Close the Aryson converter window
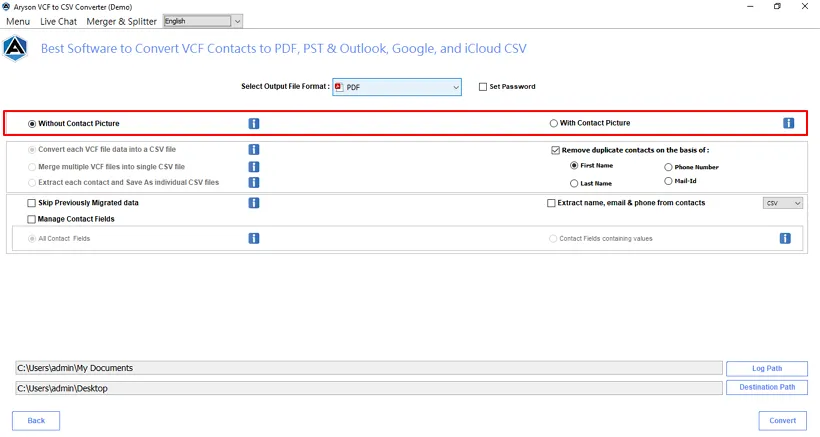Screen dimensions: 820x437 pos(805,7)
